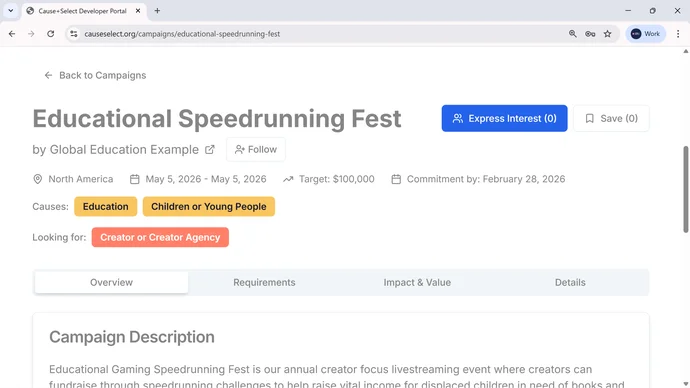Click the browser forward arrow
Screen dimensions: 690x388
pyautogui.click(x=31, y=34)
